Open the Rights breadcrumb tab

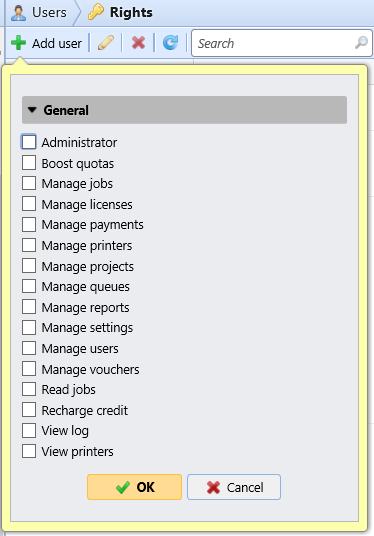pyautogui.click(x=131, y=13)
